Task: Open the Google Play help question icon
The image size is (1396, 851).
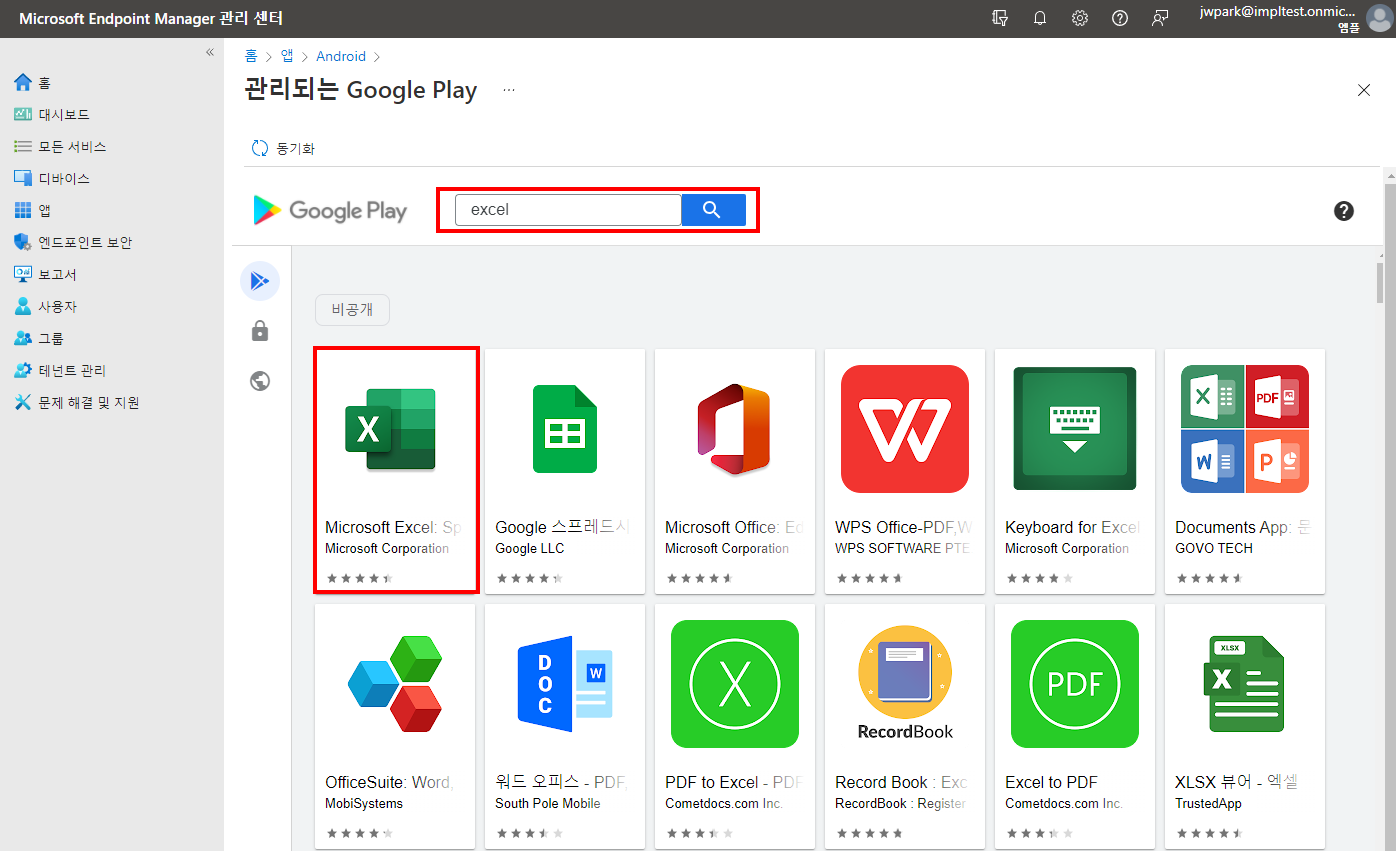Action: pyautogui.click(x=1344, y=211)
